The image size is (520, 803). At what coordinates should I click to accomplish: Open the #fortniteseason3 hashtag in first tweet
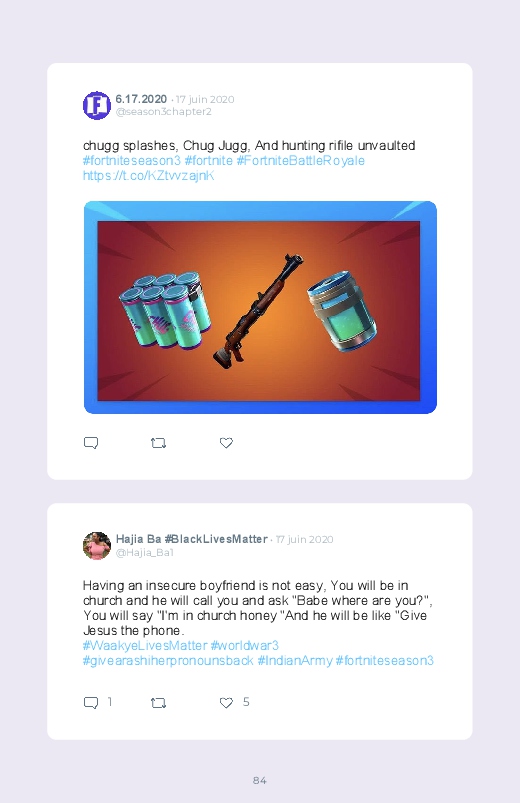click(132, 161)
